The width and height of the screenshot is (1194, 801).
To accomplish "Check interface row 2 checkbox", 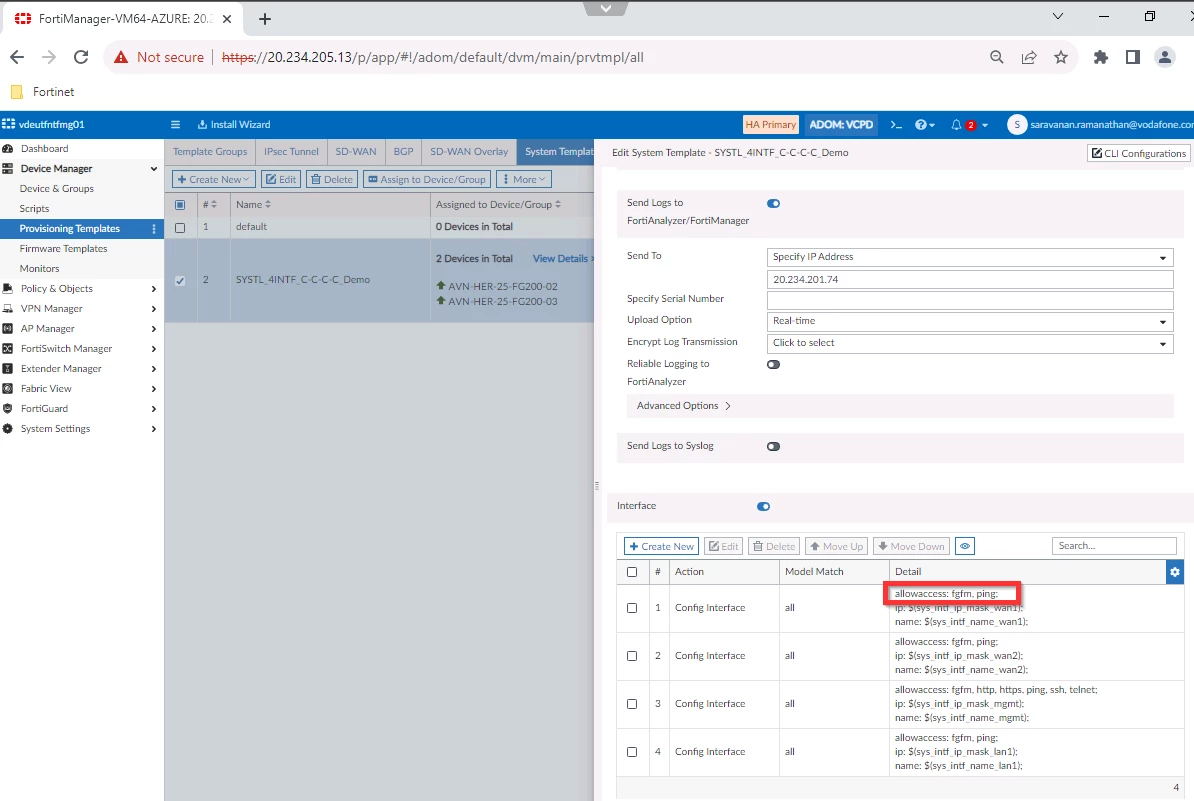I will point(632,656).
